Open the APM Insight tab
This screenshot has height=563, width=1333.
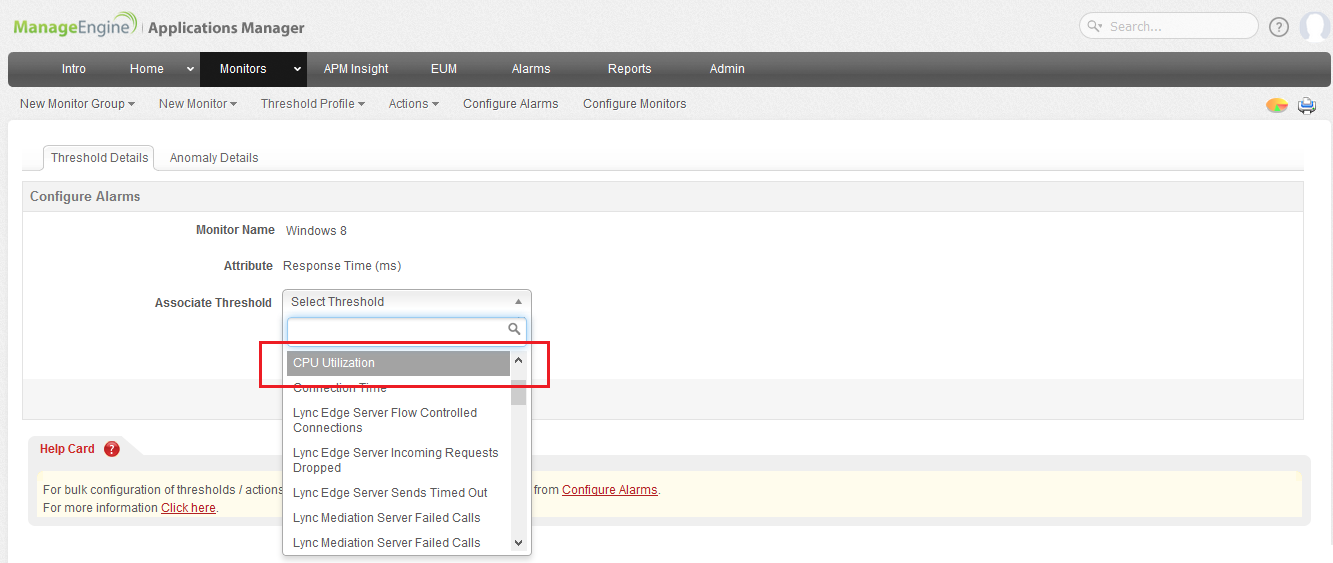pyautogui.click(x=356, y=69)
